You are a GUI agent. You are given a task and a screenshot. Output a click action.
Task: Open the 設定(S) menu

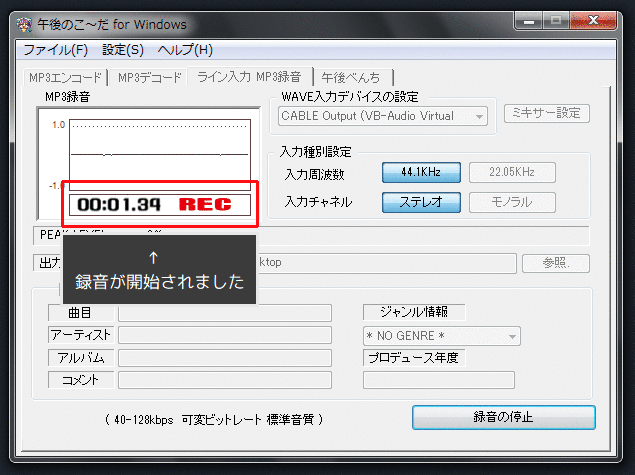pyautogui.click(x=123, y=50)
